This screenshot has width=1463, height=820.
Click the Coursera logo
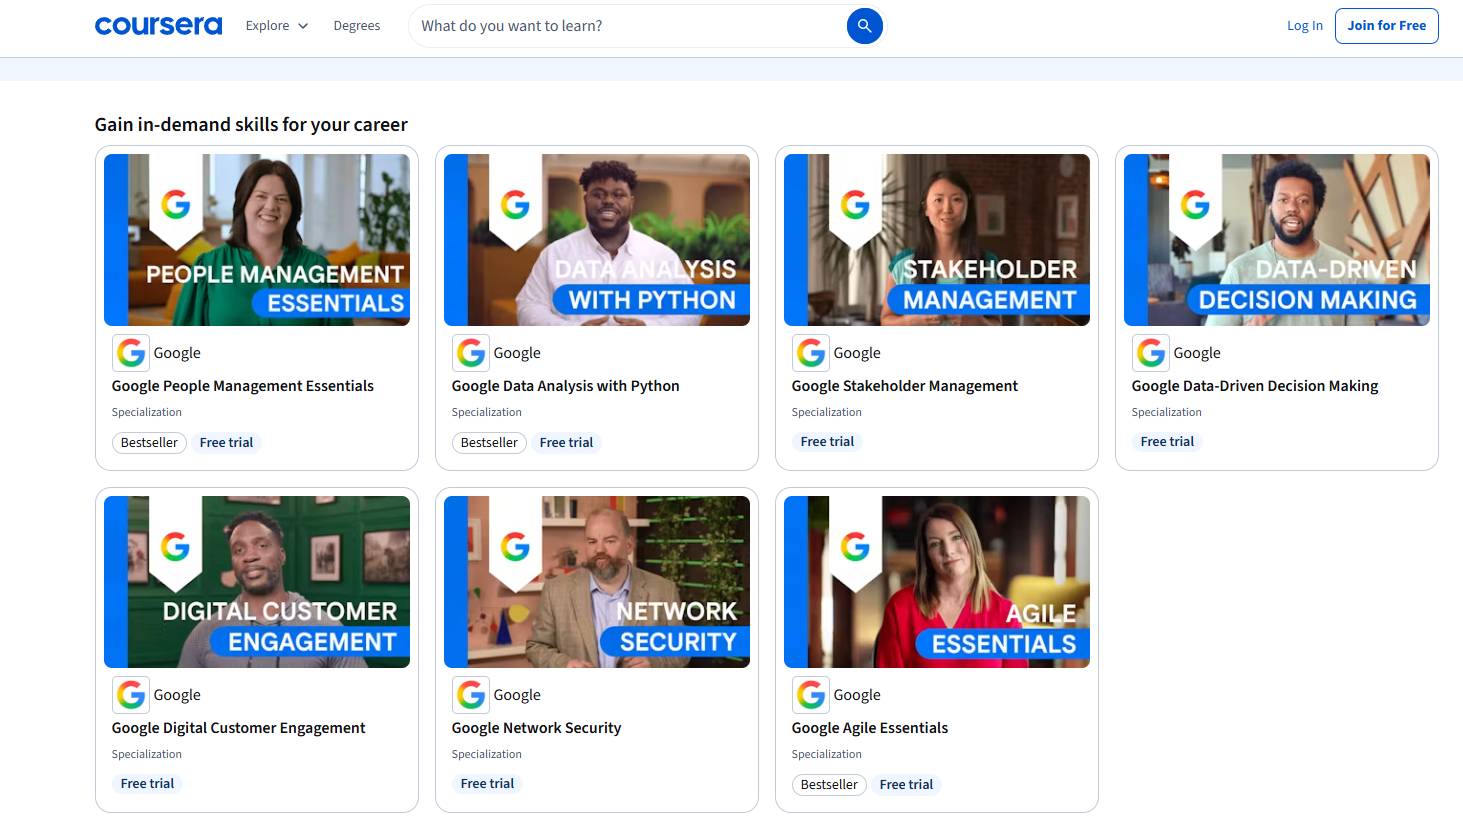(158, 26)
